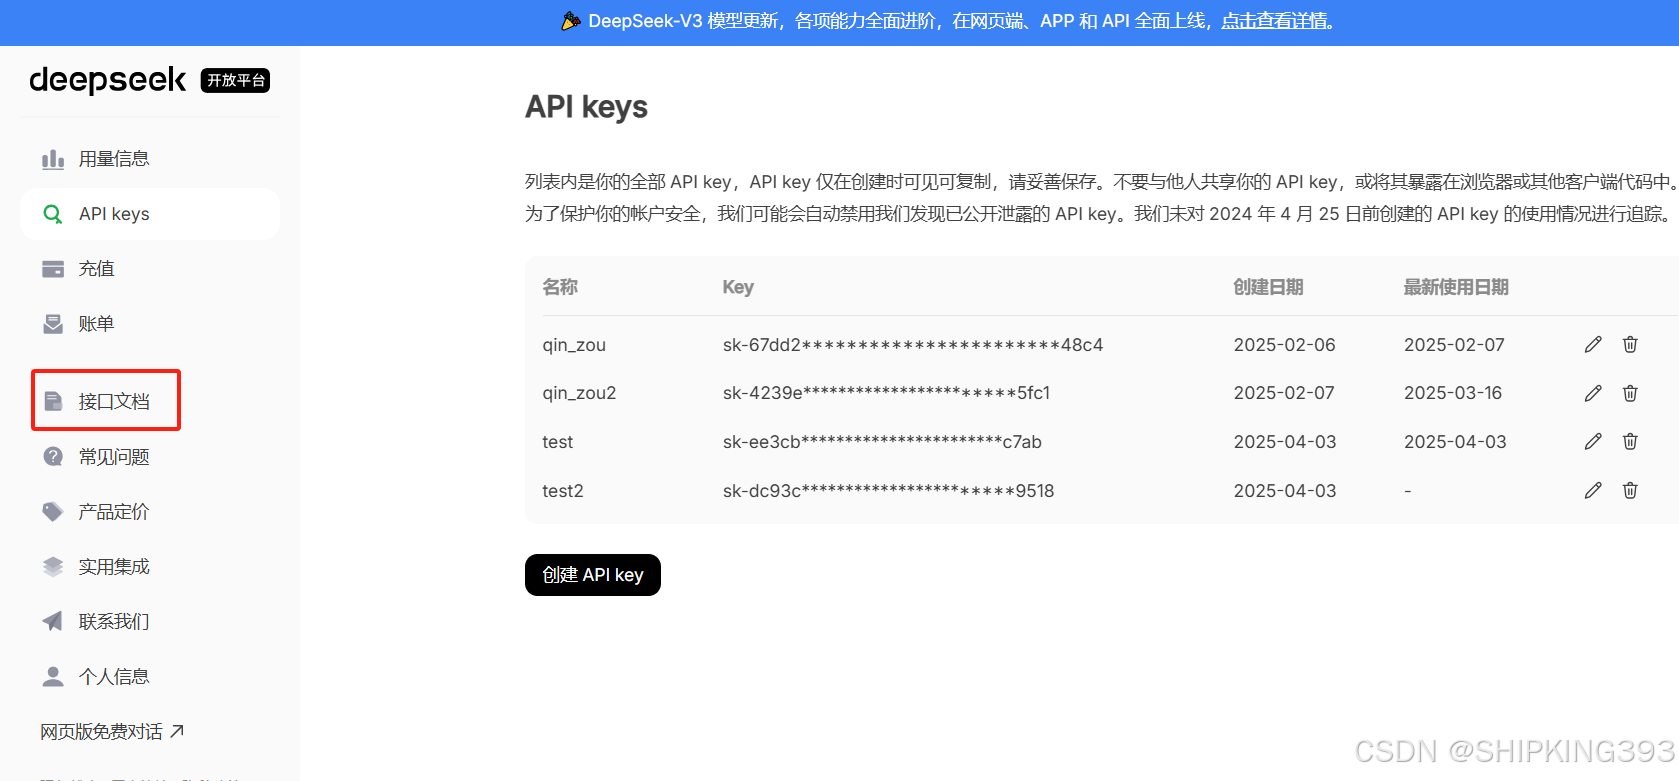Click the name cell test2
The image size is (1679, 781).
[x=563, y=491]
